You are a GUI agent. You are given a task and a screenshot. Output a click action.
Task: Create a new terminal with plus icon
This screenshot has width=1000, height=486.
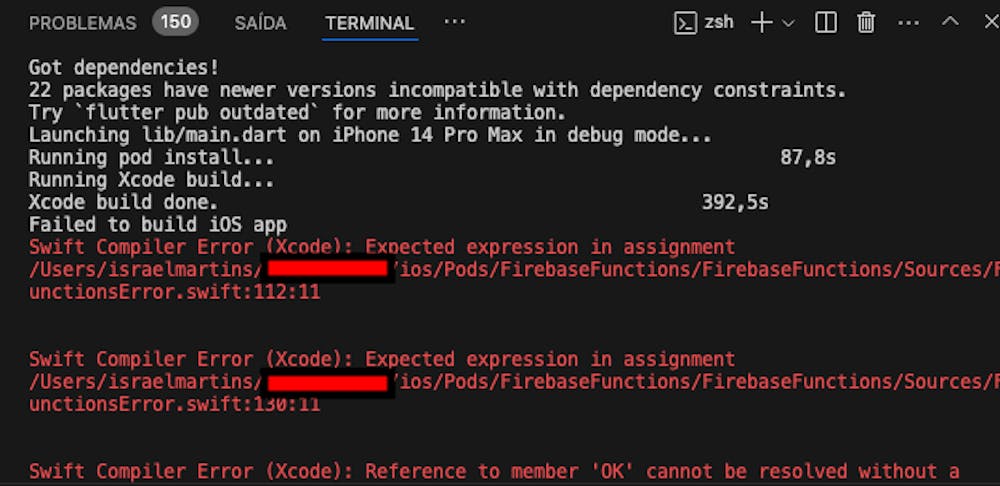761,23
